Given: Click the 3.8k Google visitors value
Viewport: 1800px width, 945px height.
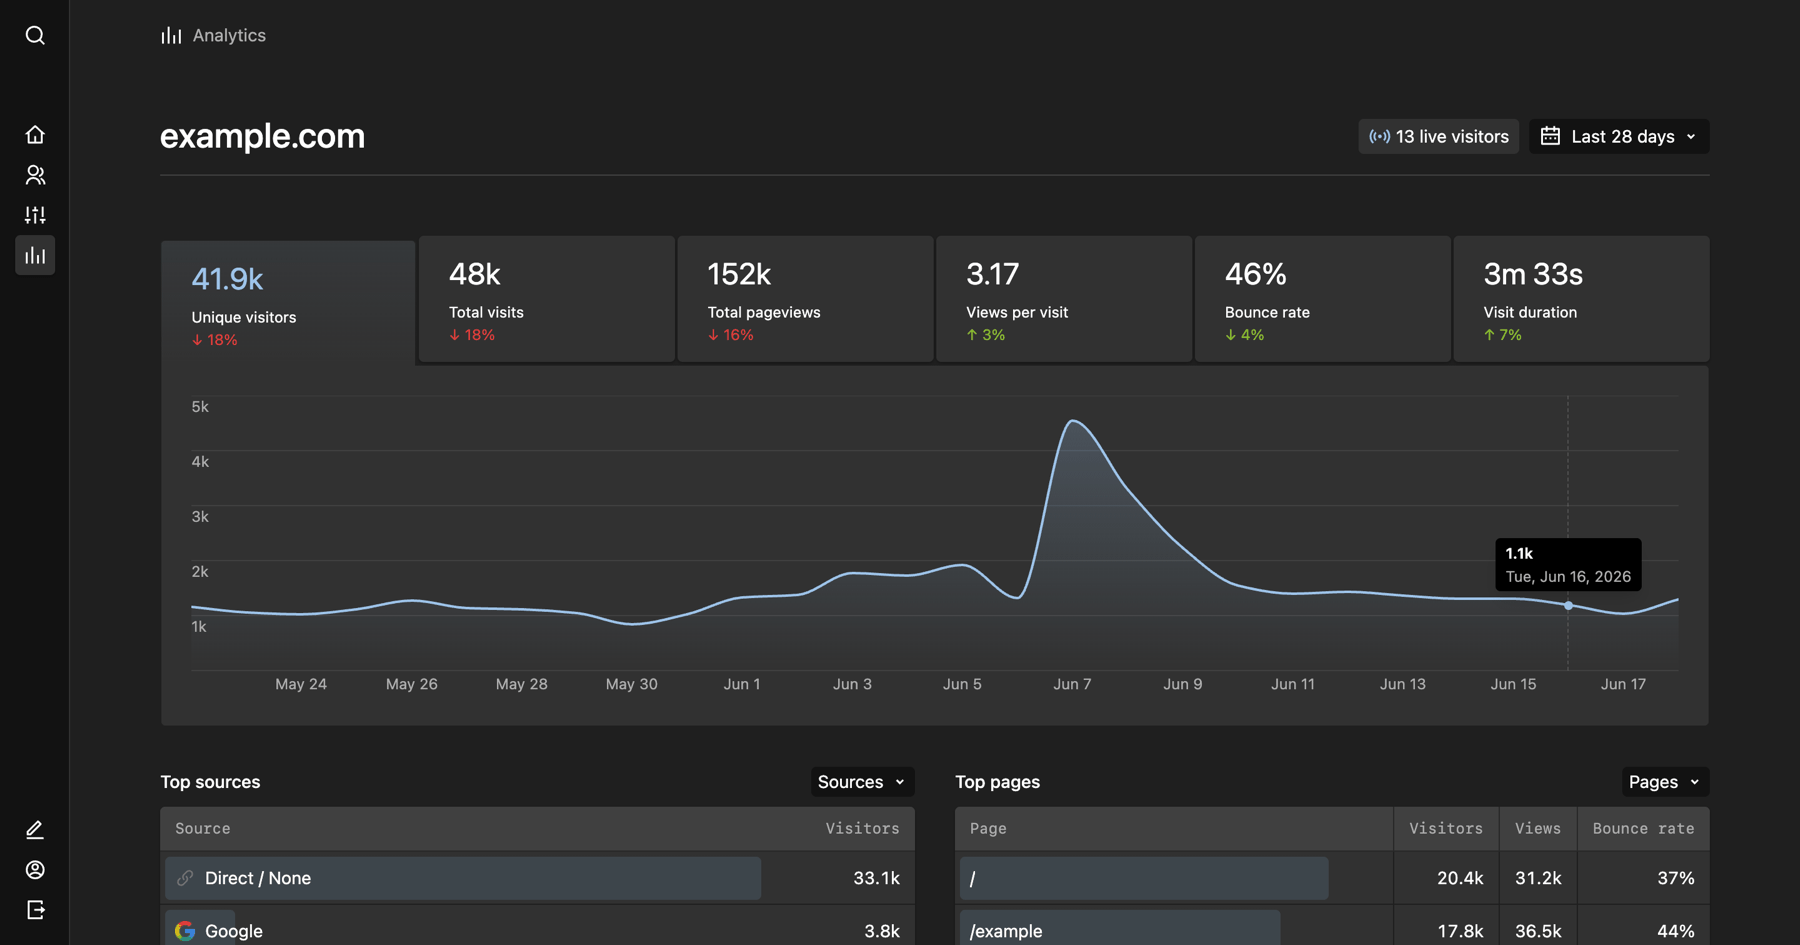Looking at the screenshot, I should (881, 931).
